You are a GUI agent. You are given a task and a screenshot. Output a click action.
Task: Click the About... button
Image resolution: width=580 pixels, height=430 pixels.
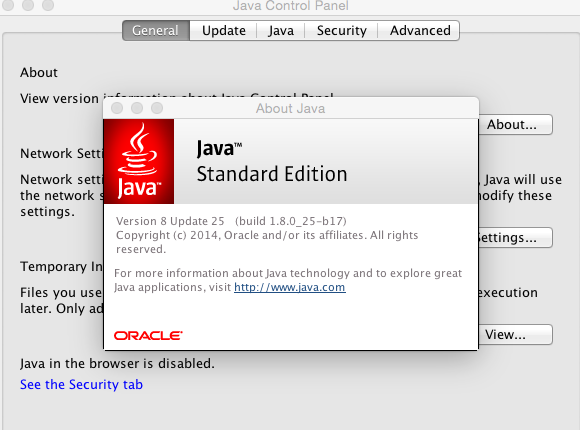[515, 125]
